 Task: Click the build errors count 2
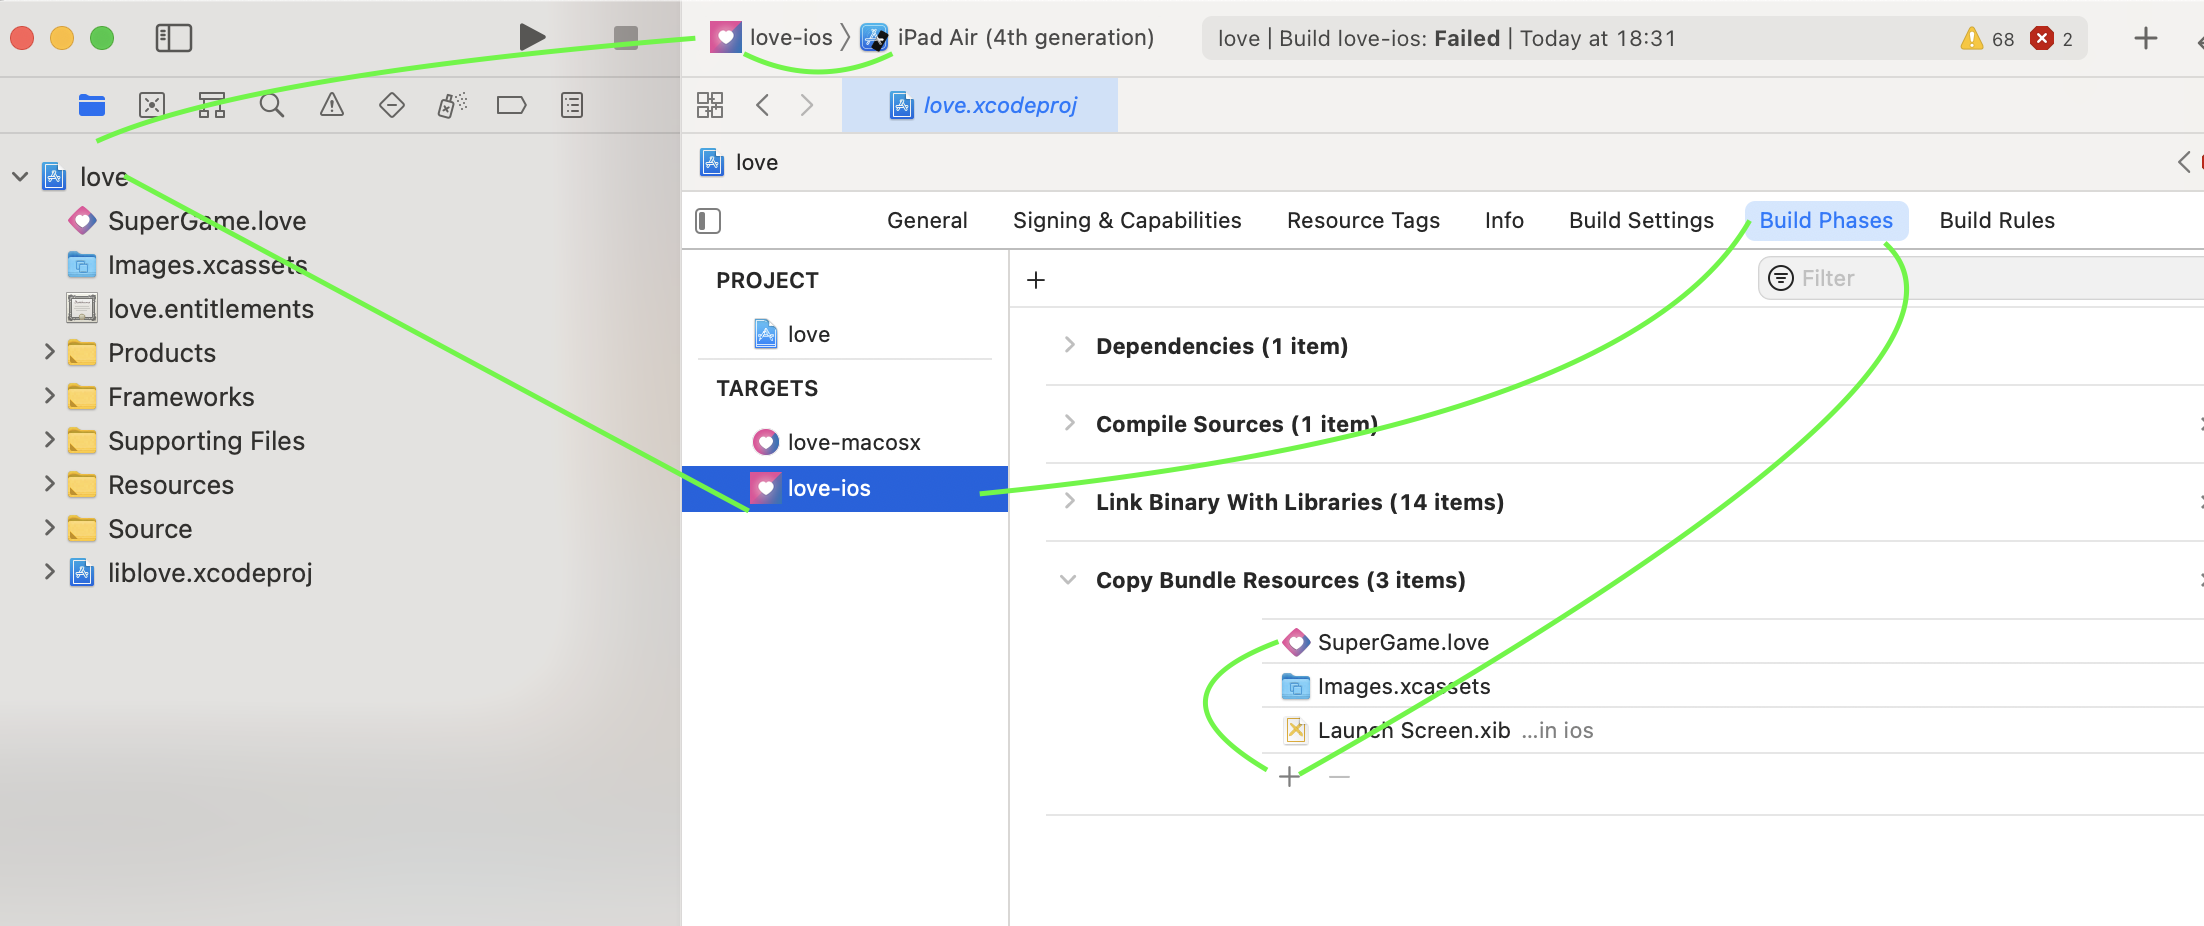pyautogui.click(x=2052, y=39)
